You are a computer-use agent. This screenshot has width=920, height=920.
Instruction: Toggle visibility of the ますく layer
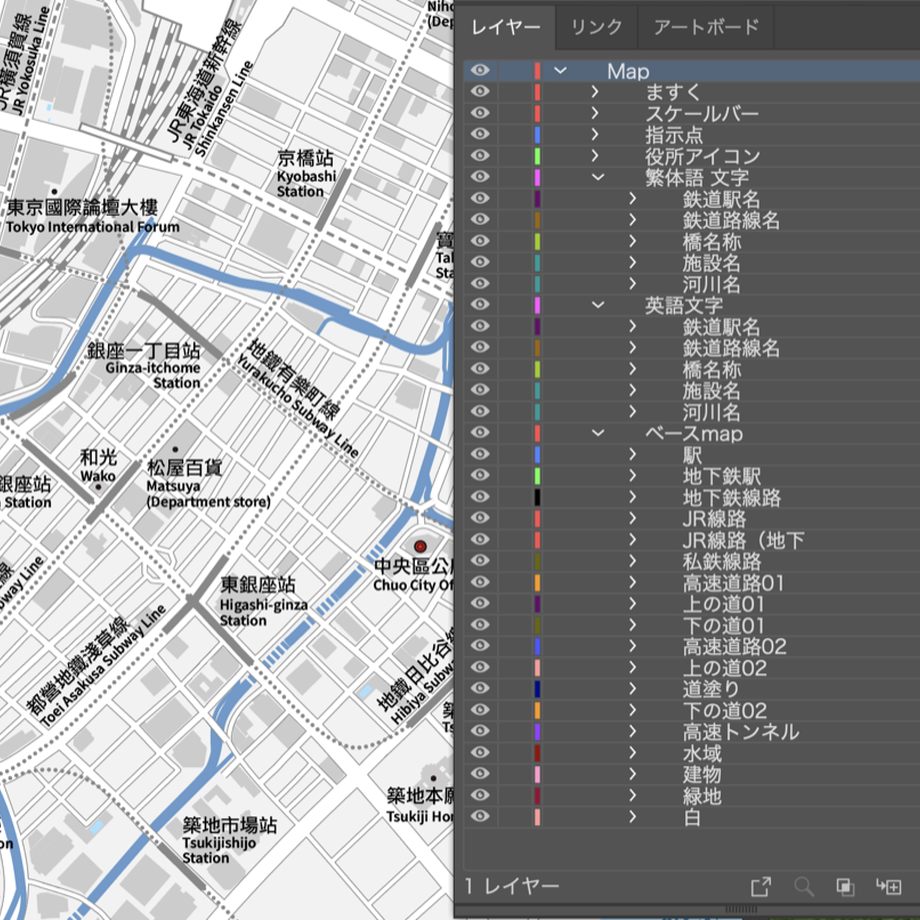[480, 92]
